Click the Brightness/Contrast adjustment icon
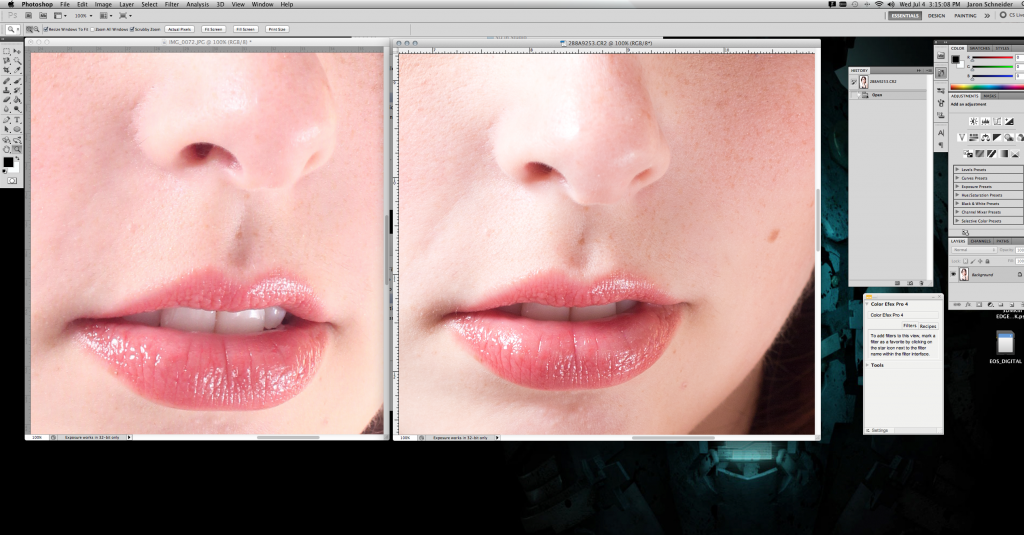Image resolution: width=1024 pixels, height=535 pixels. [x=974, y=122]
